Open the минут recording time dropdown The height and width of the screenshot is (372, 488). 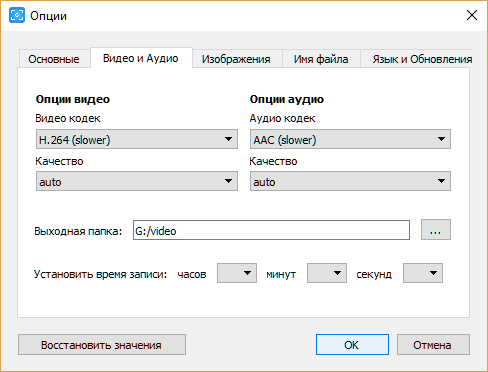point(327,273)
